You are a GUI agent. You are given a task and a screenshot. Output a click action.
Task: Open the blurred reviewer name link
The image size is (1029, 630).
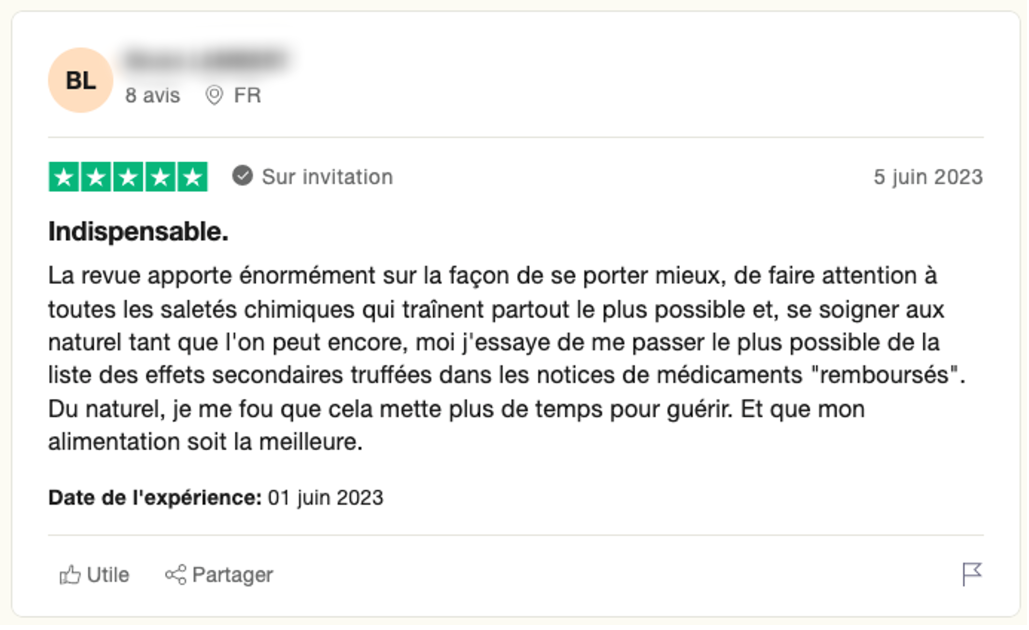[x=206, y=60]
